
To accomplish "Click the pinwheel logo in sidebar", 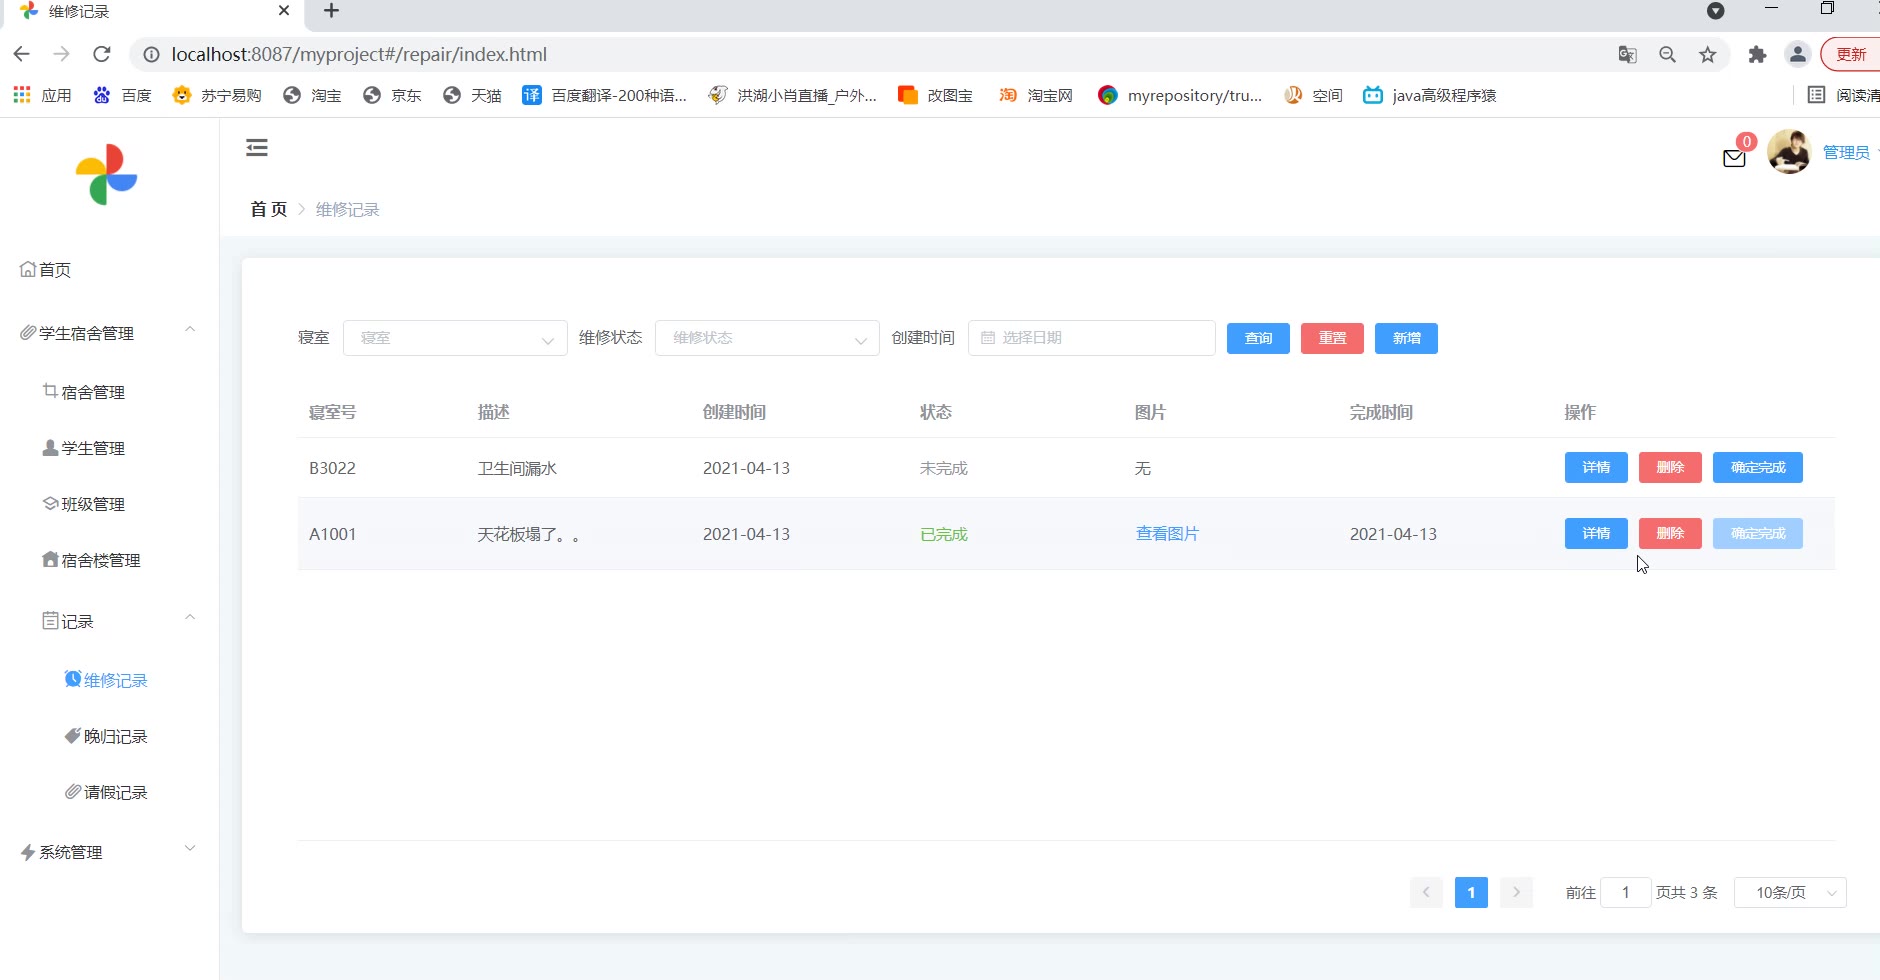I will [x=107, y=175].
